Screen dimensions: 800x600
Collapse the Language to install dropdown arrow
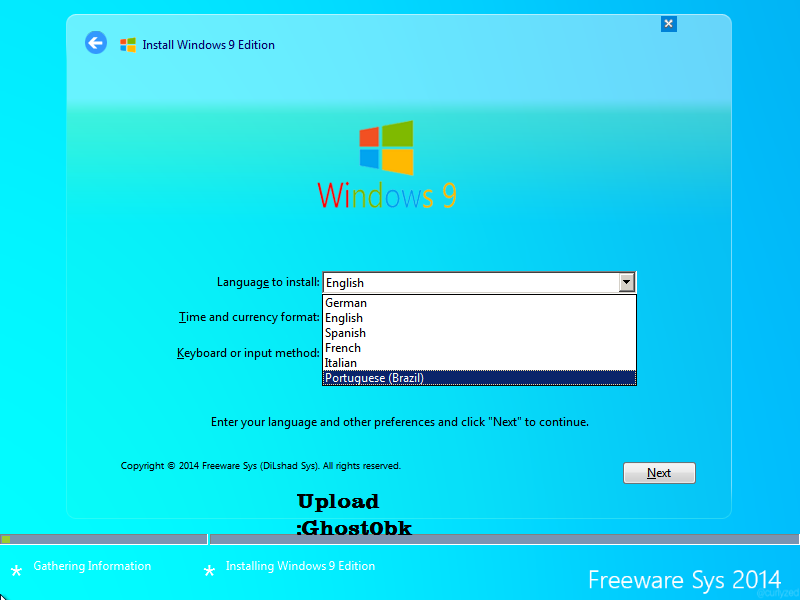tap(626, 282)
